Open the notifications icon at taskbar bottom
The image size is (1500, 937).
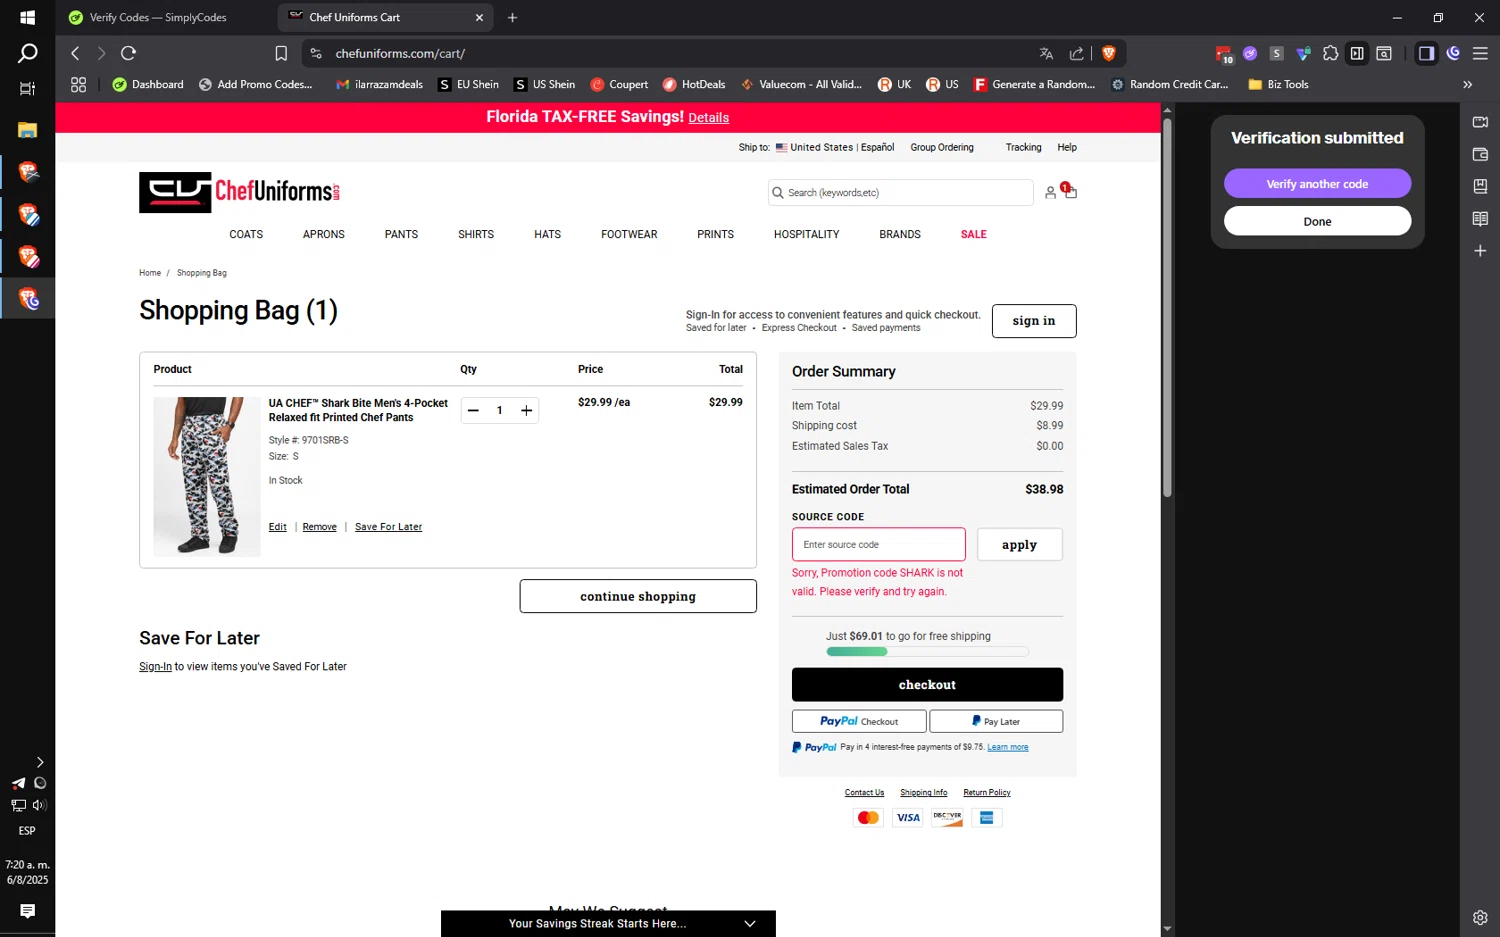(27, 910)
